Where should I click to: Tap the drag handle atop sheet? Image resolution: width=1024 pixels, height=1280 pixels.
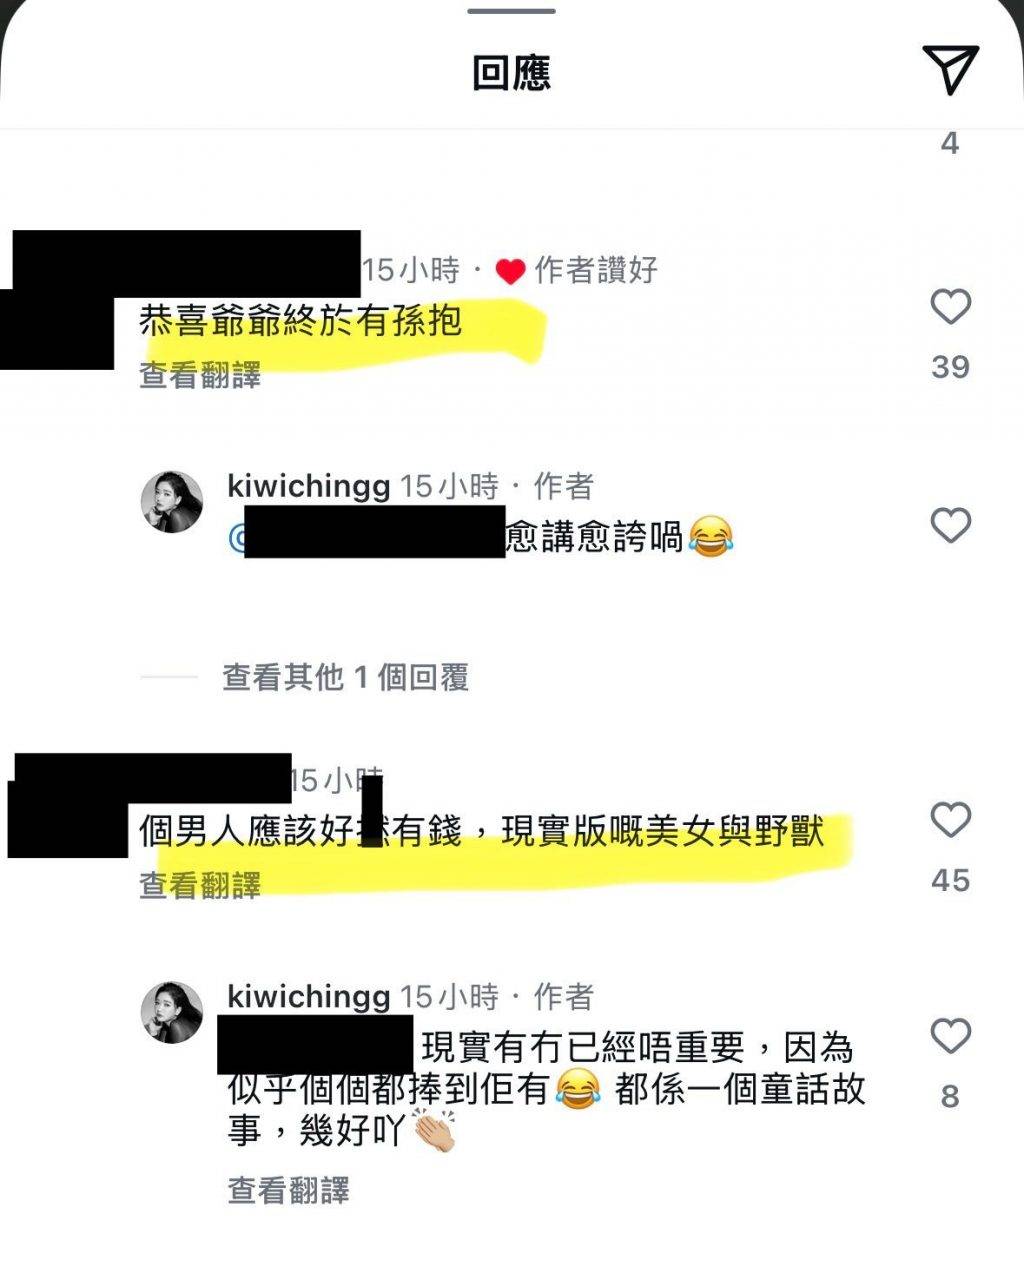pyautogui.click(x=511, y=10)
